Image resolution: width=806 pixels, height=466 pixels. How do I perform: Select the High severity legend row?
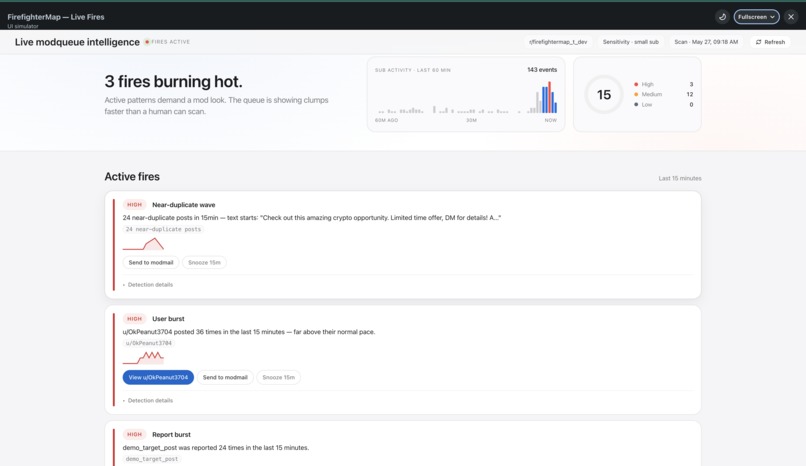coord(663,84)
